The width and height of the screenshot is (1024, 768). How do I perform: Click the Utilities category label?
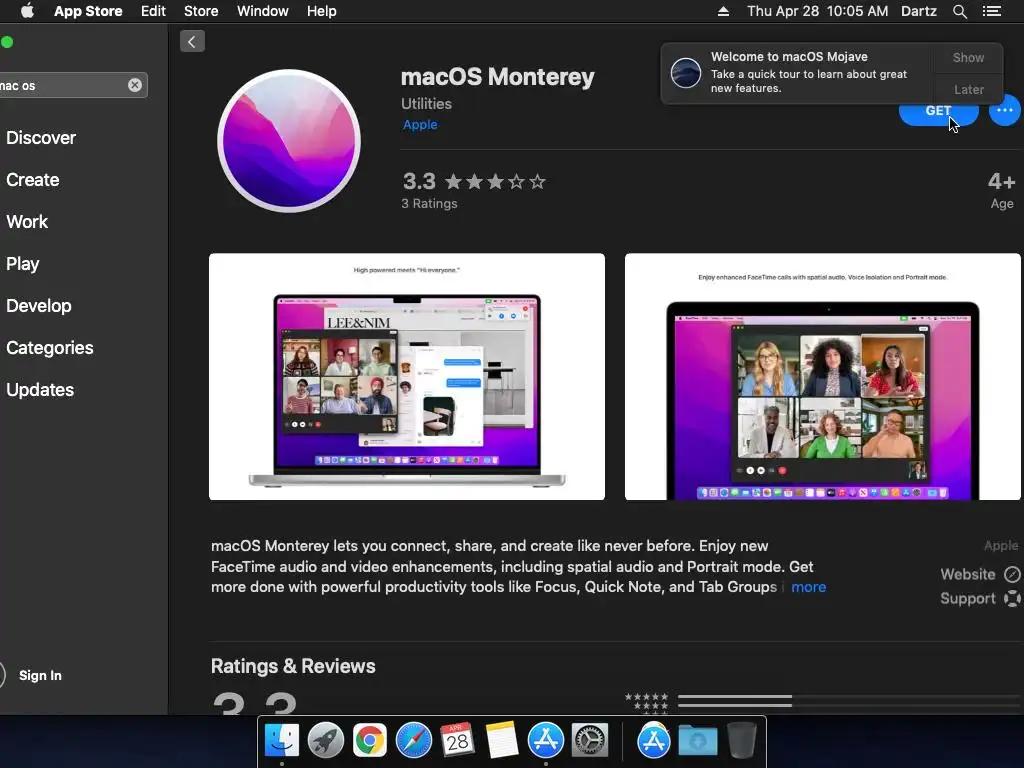[x=426, y=104]
